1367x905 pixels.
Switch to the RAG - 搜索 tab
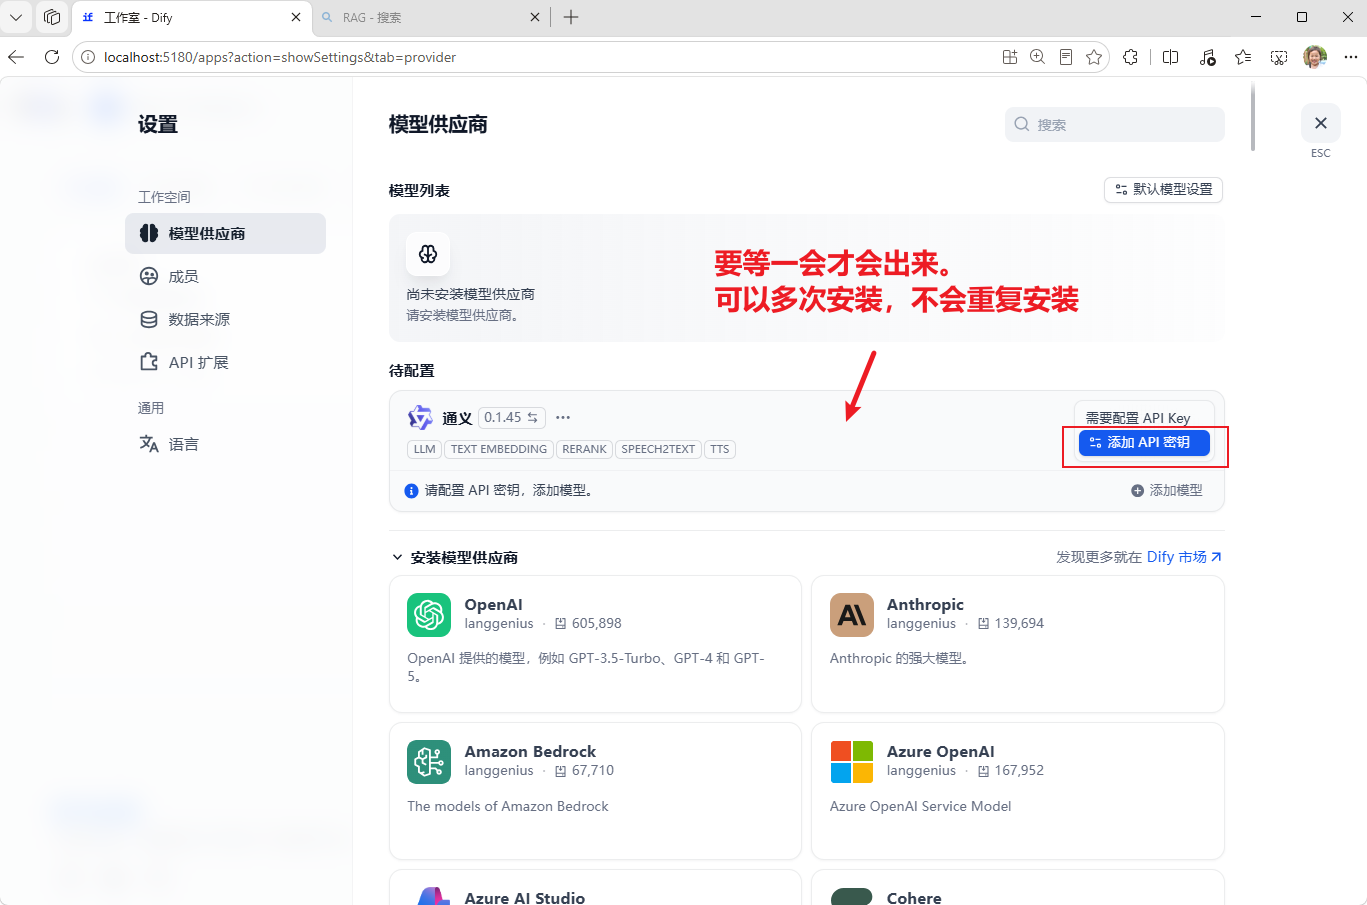[x=430, y=17]
